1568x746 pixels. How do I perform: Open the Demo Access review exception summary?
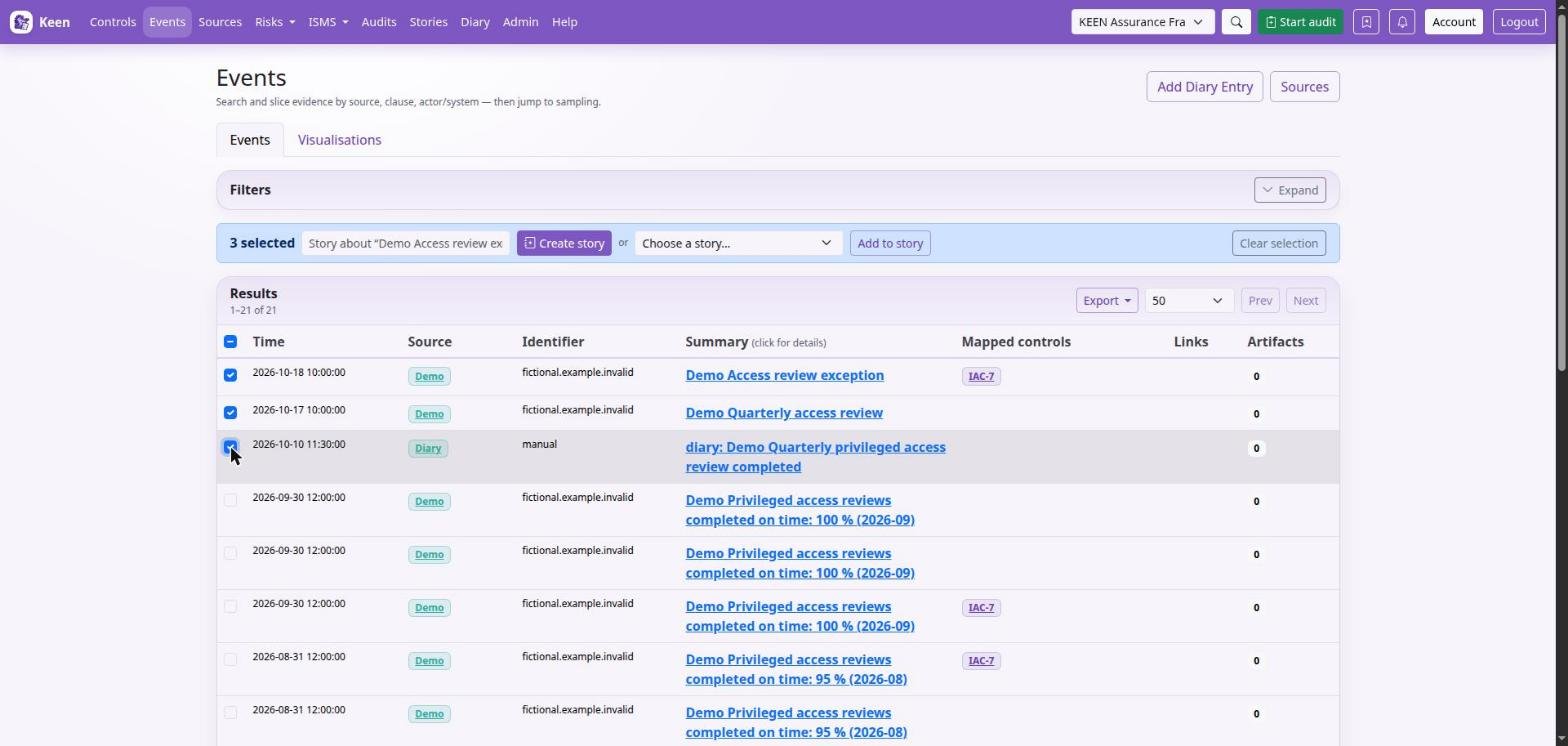[x=784, y=376]
